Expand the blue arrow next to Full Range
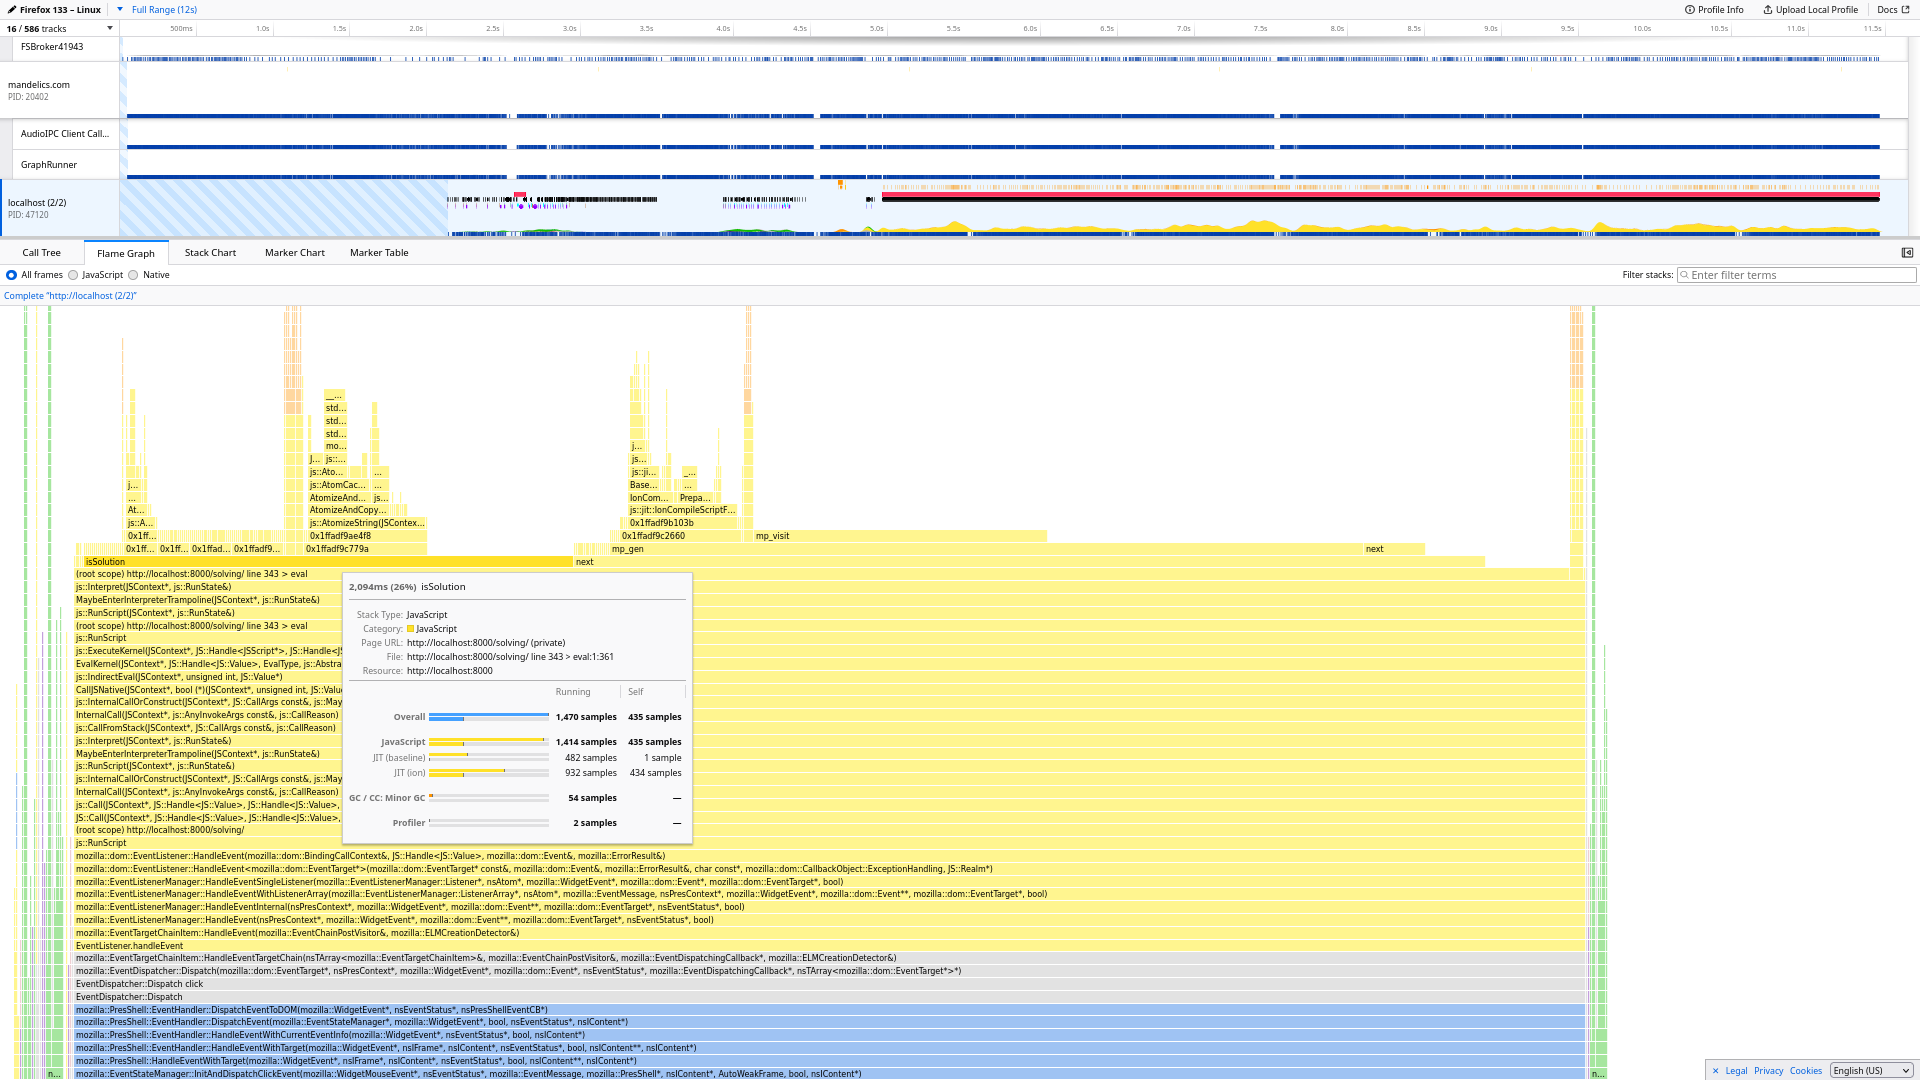 click(x=120, y=10)
